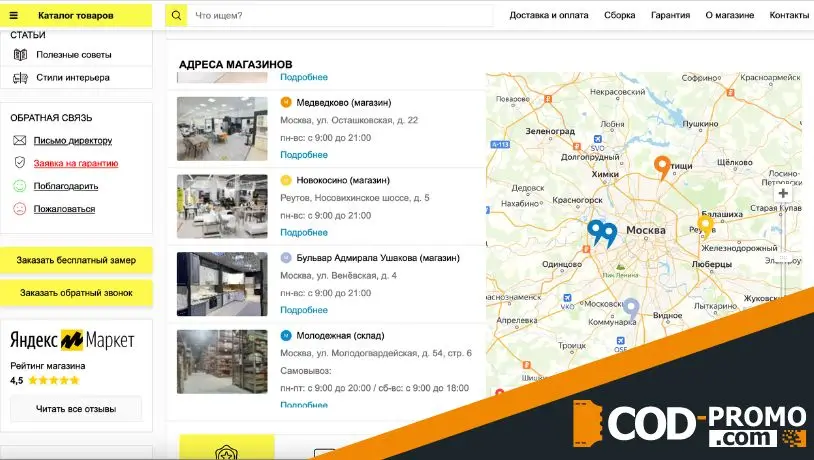Viewport: 814px width, 460px height.
Task: Click the red sad face Пожаловаться icon
Action: coord(20,209)
